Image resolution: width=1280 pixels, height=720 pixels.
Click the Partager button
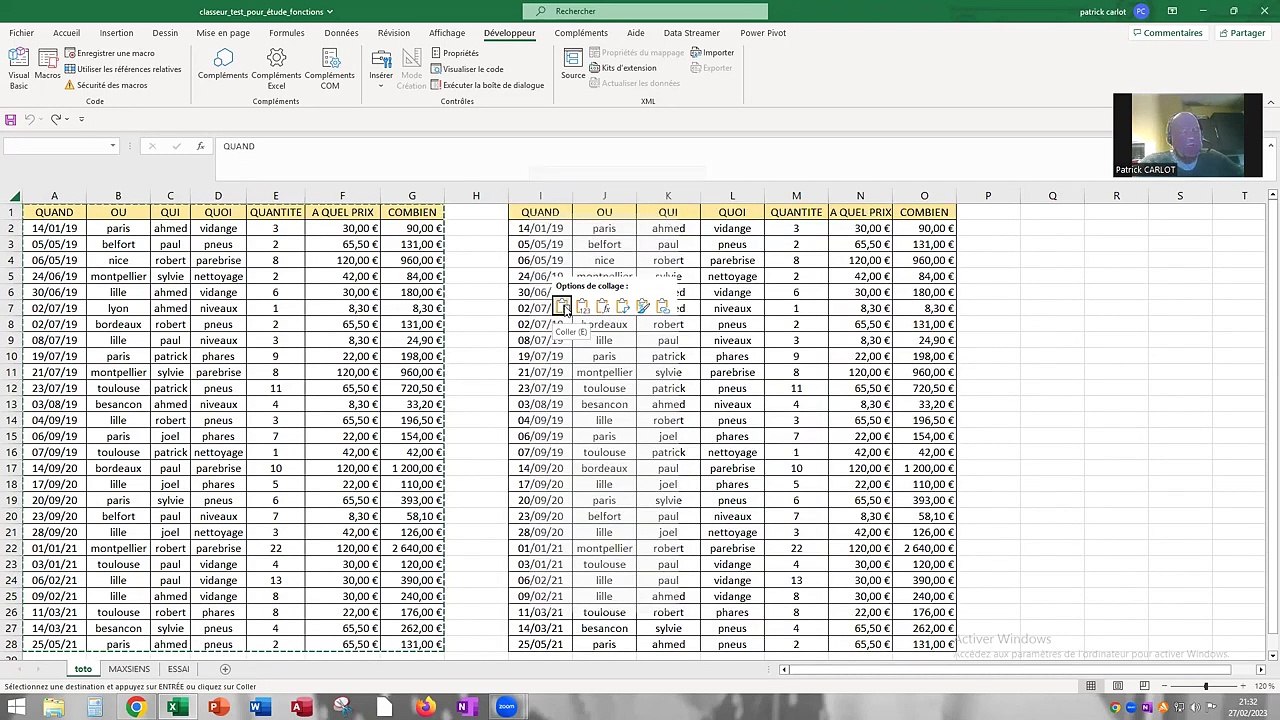1242,33
